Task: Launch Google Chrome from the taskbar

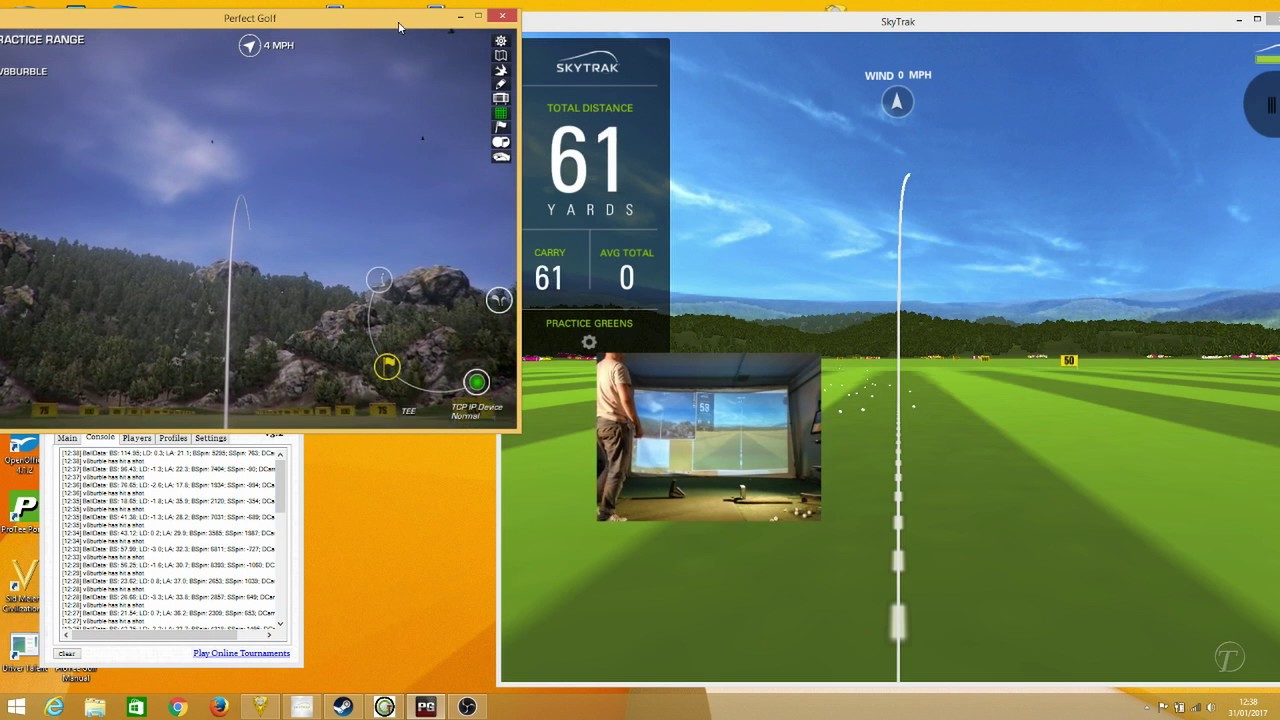Action: [178, 707]
